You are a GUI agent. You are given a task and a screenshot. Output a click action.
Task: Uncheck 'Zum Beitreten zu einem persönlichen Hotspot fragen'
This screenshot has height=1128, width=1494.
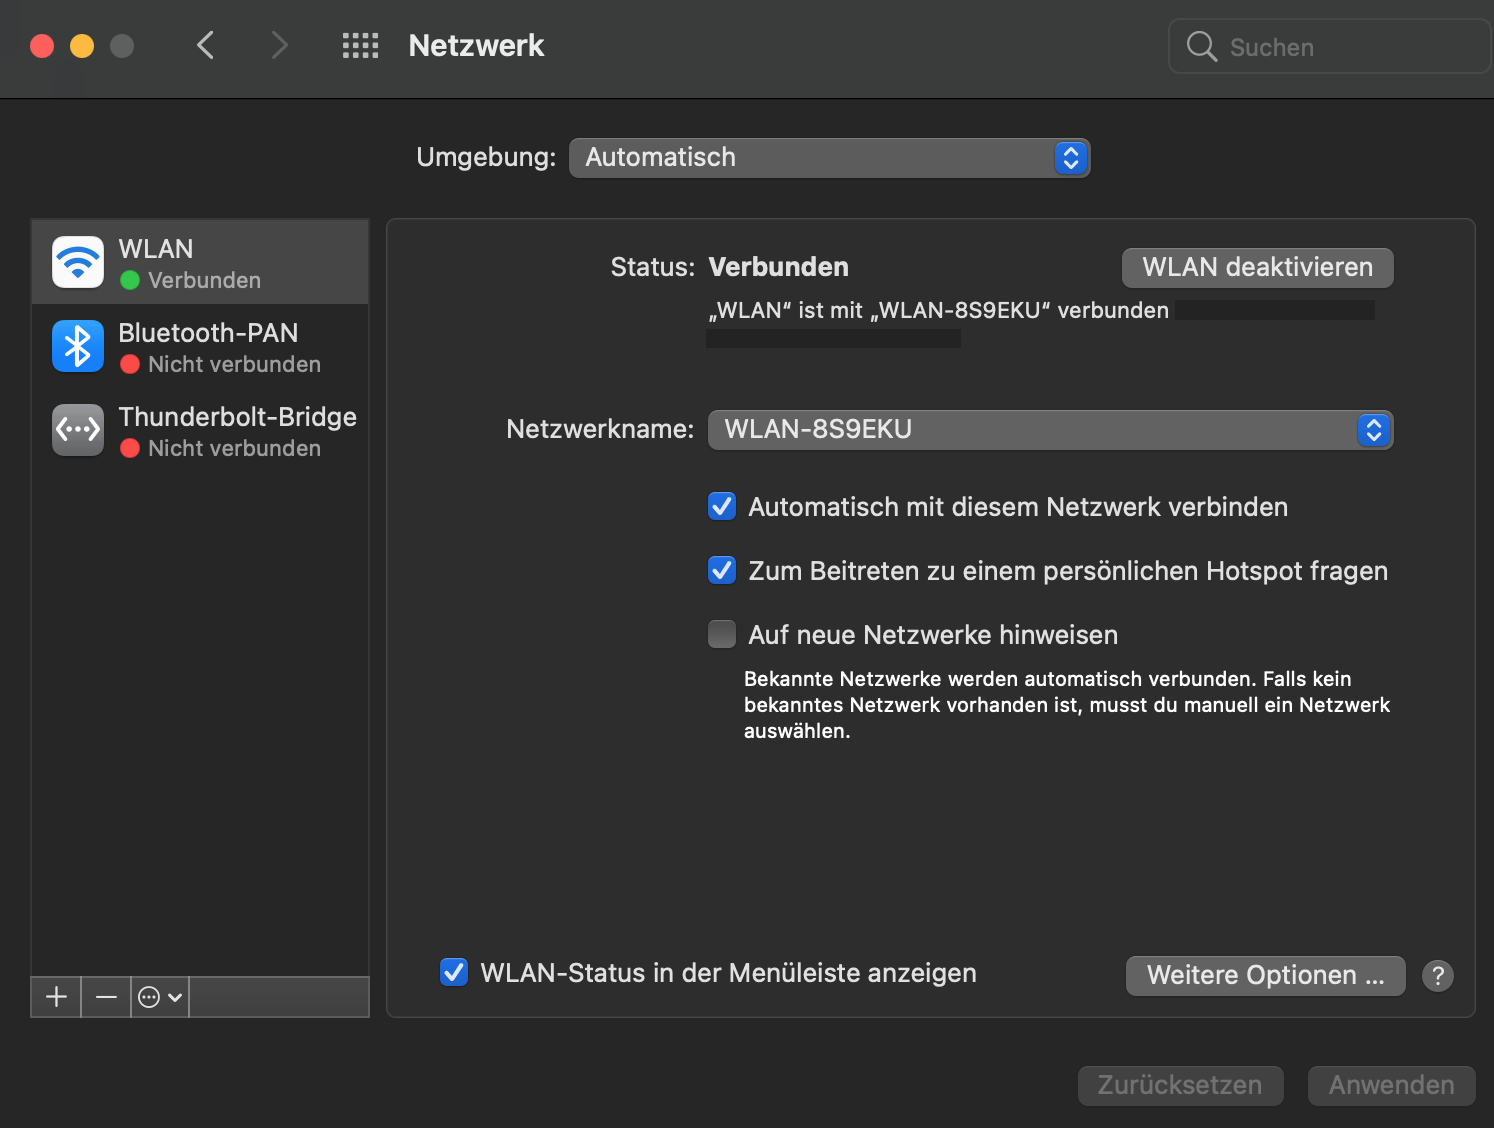(x=722, y=571)
